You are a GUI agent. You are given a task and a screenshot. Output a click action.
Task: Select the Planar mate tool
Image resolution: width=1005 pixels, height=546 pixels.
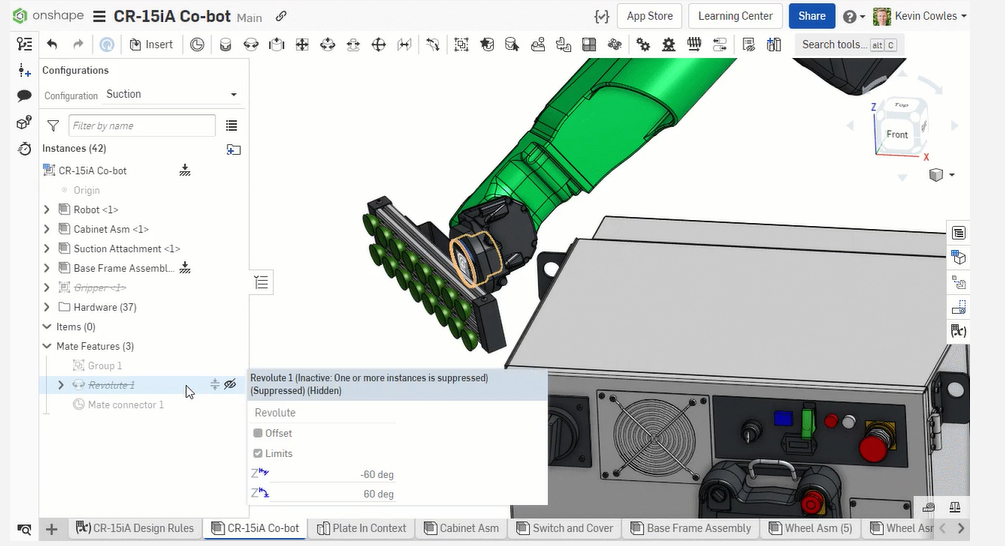[302, 44]
